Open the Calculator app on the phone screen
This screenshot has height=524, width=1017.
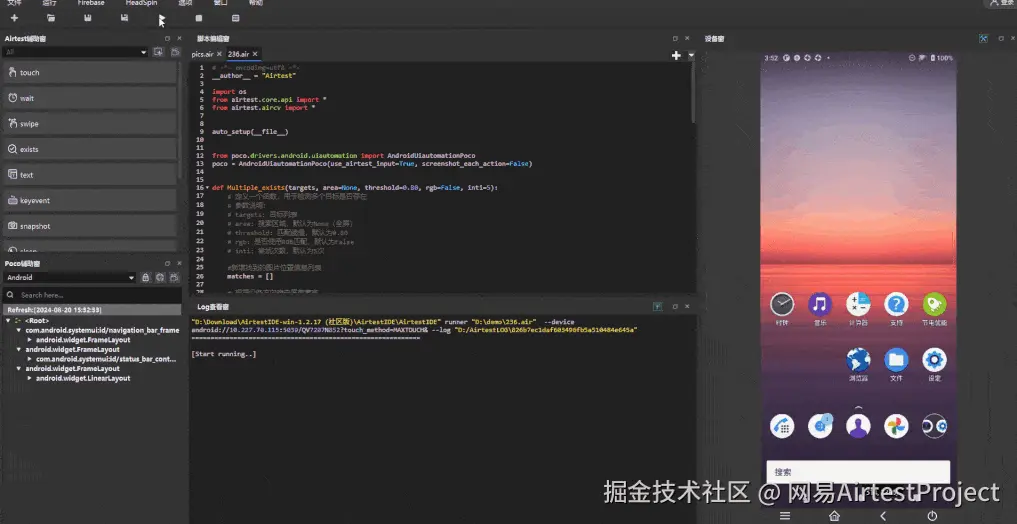coord(858,304)
